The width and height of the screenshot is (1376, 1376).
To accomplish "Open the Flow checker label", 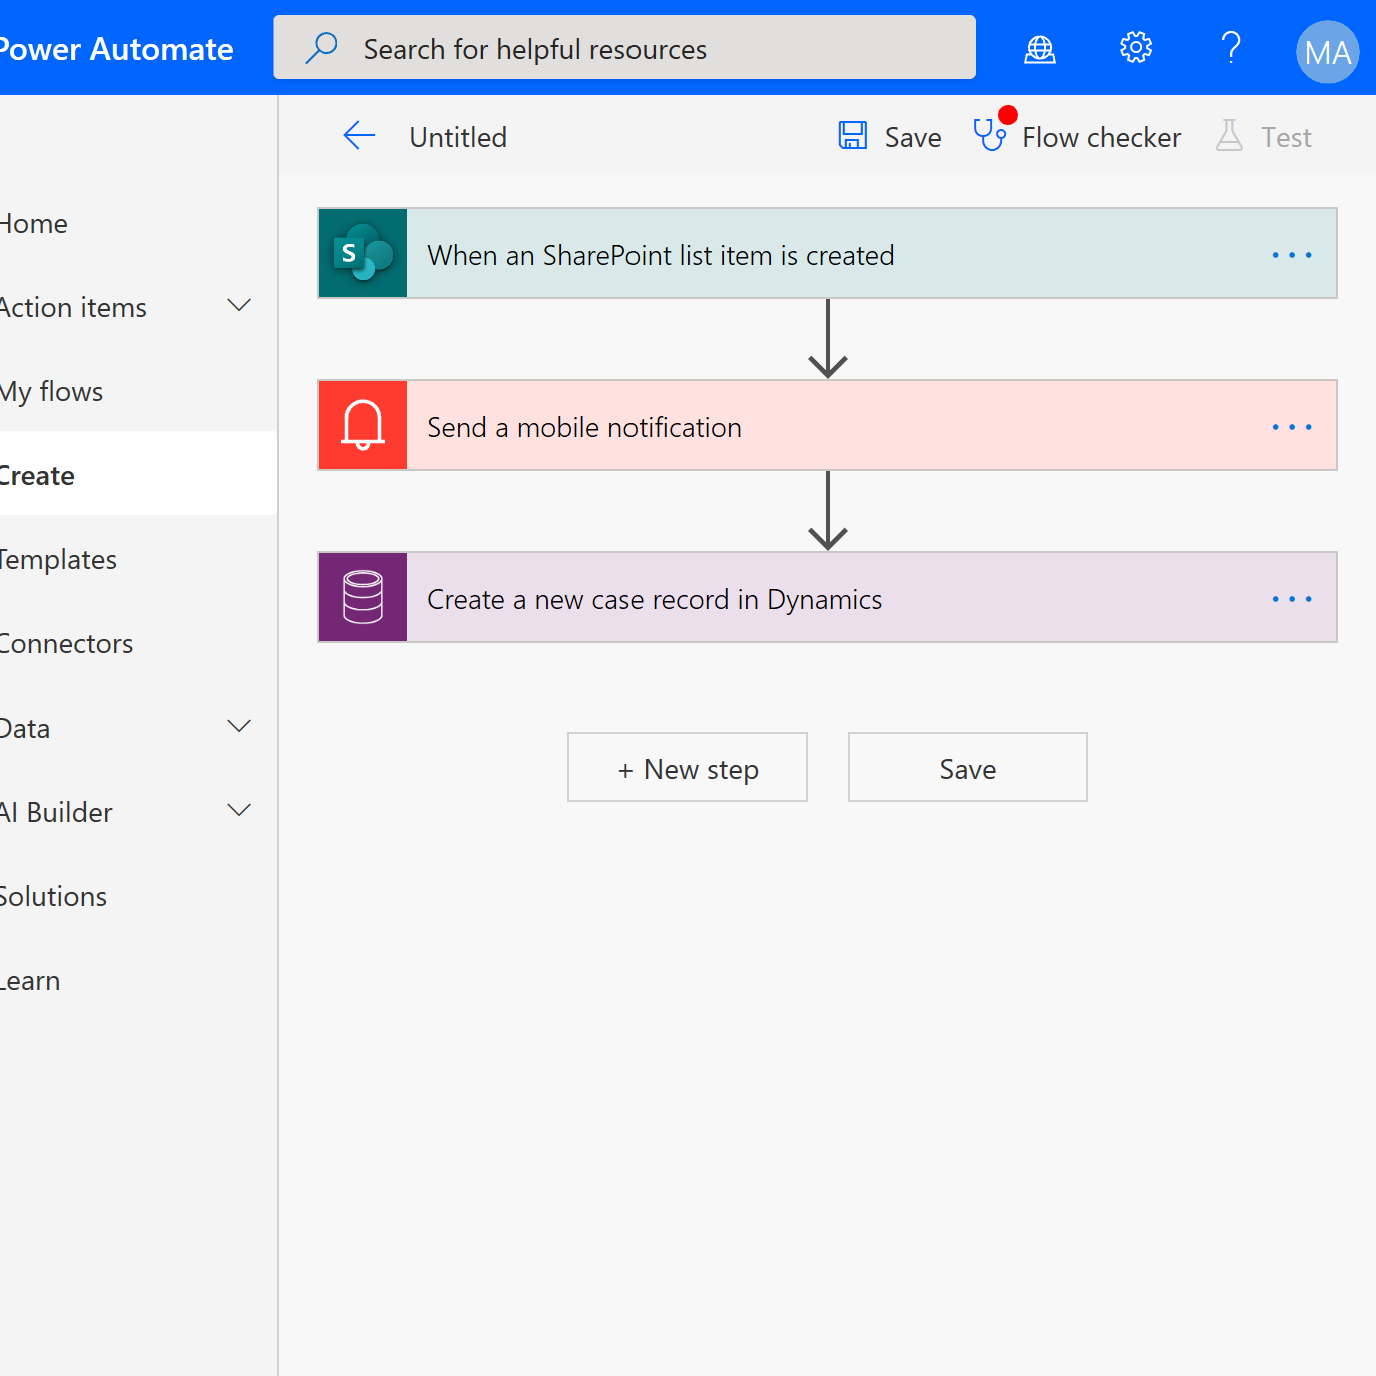I will (1101, 137).
